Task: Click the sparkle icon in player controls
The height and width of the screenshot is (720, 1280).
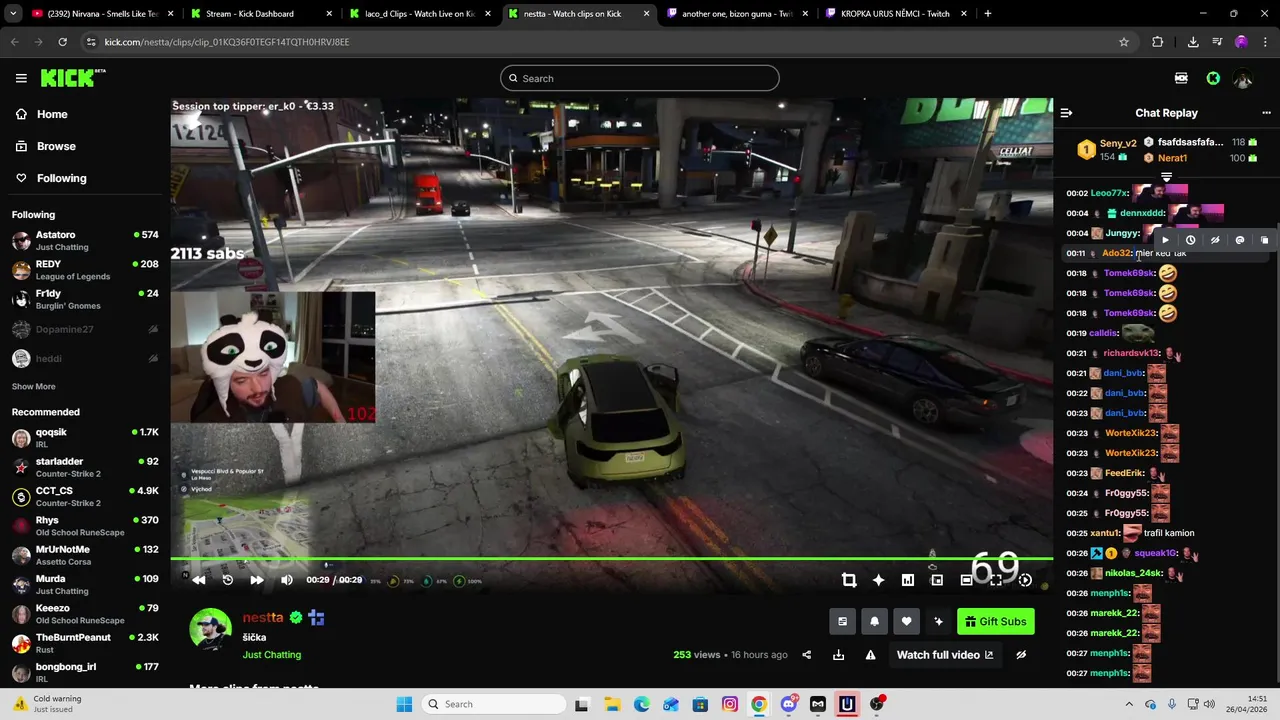Action: click(878, 580)
